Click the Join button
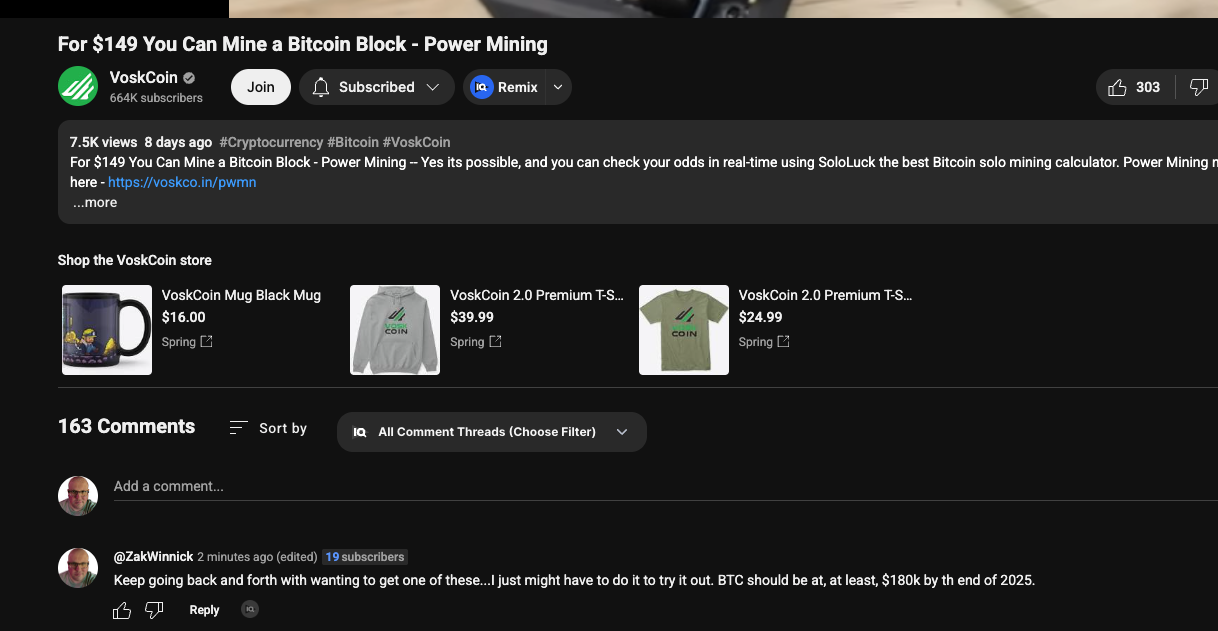1218x631 pixels. pyautogui.click(x=261, y=87)
